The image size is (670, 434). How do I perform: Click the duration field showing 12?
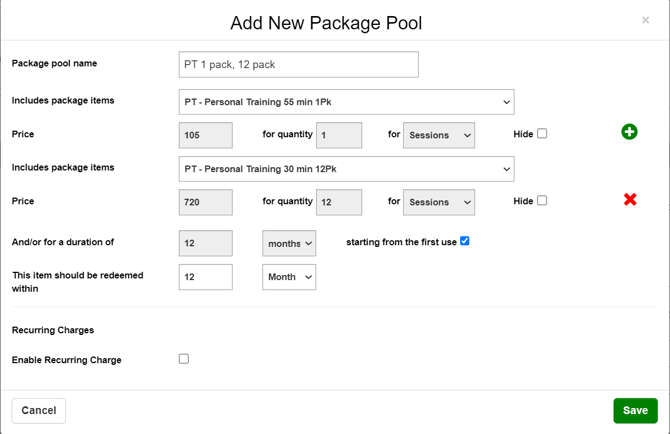tap(206, 243)
